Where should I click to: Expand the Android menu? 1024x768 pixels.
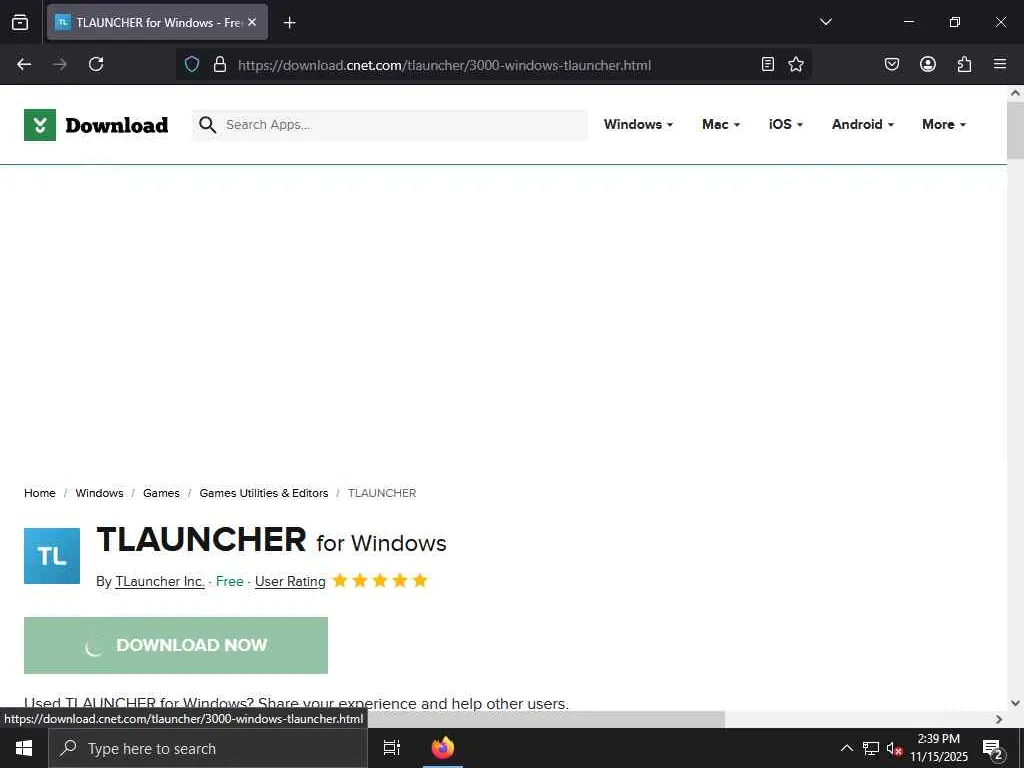pyautogui.click(x=863, y=124)
